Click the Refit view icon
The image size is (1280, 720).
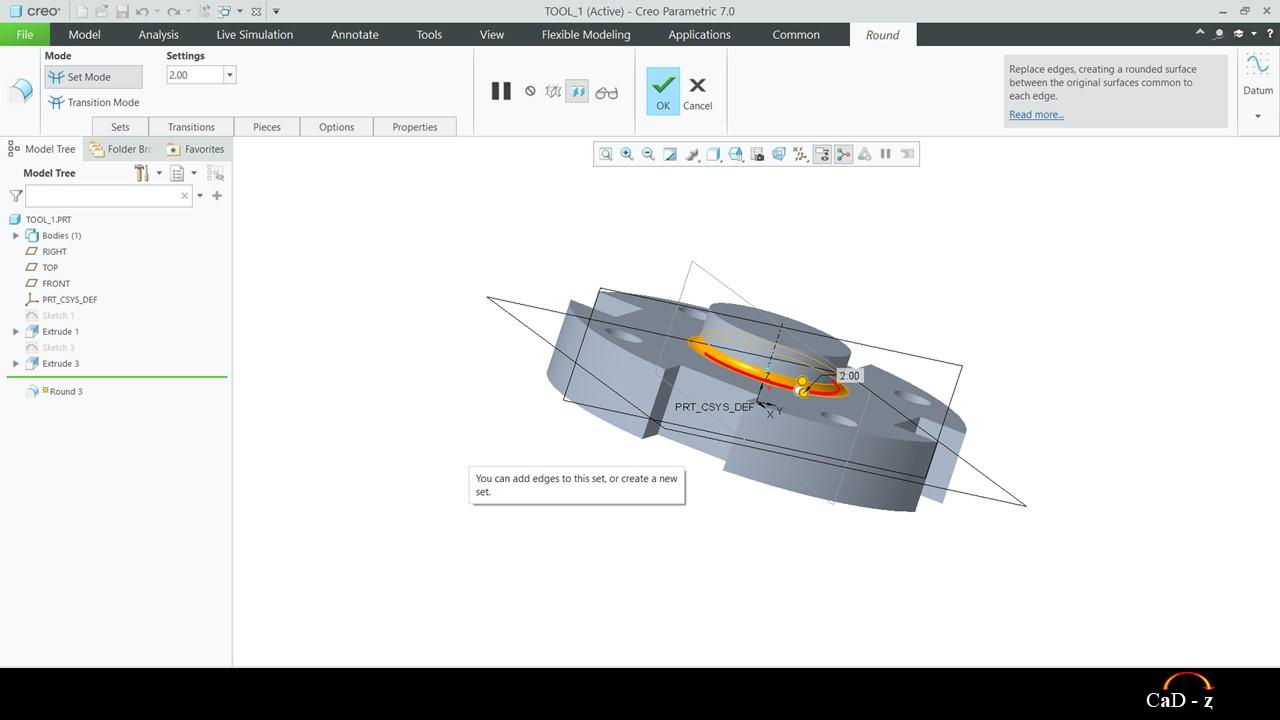(x=605, y=154)
